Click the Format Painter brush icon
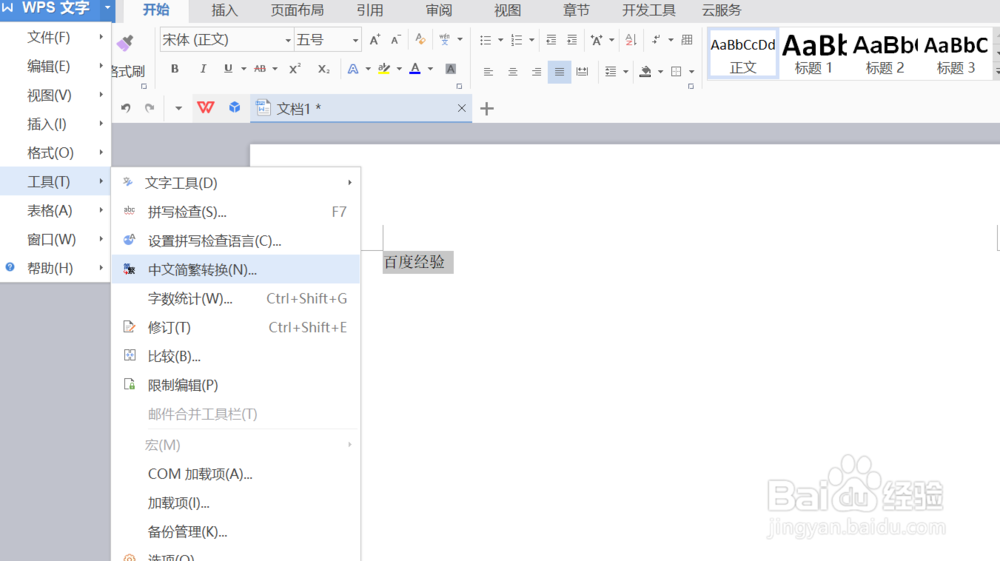This screenshot has height=561, width=1000. pyautogui.click(x=125, y=43)
